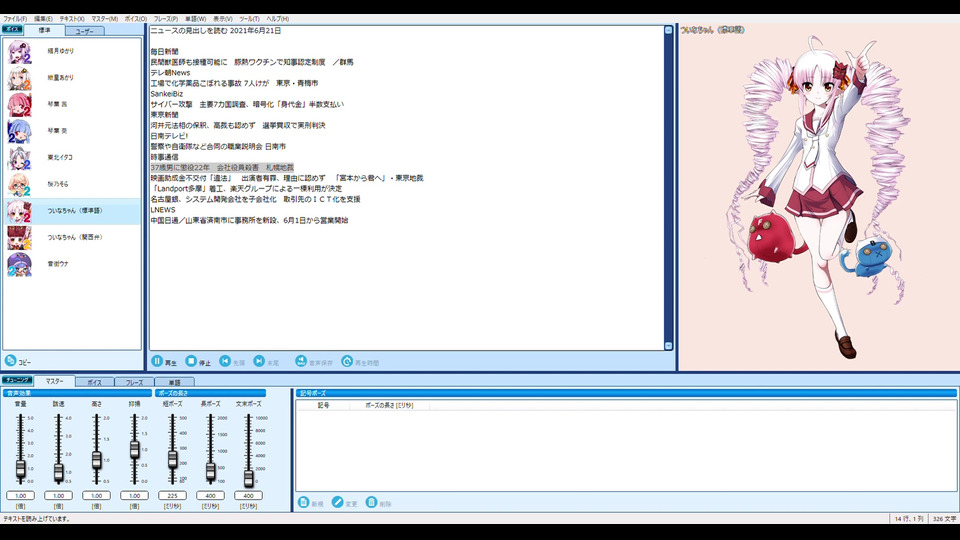Click the 短ポーズ value box showing 225
Viewport: 960px width, 540px height.
click(172, 495)
